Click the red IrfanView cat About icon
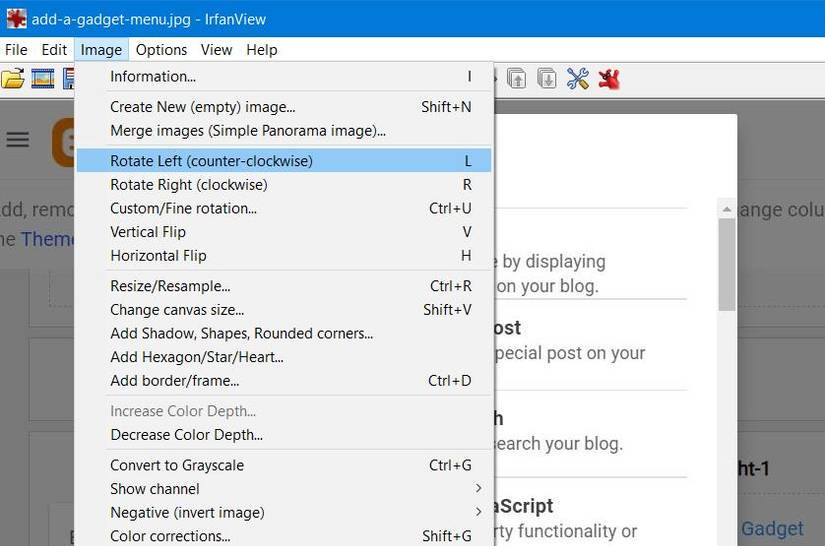The image size is (825, 546). pos(609,79)
